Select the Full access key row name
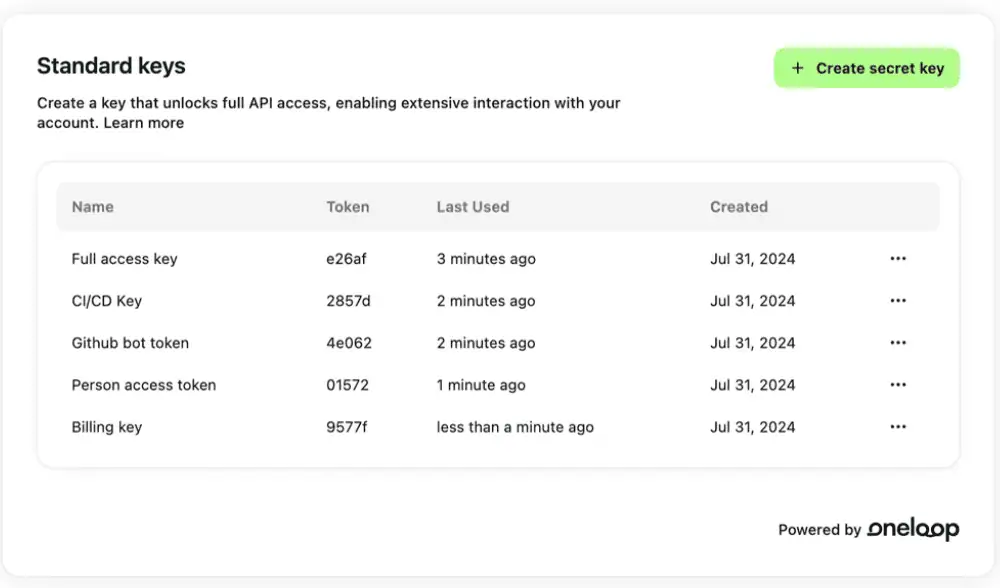The width and height of the screenshot is (1000, 588). point(124,259)
